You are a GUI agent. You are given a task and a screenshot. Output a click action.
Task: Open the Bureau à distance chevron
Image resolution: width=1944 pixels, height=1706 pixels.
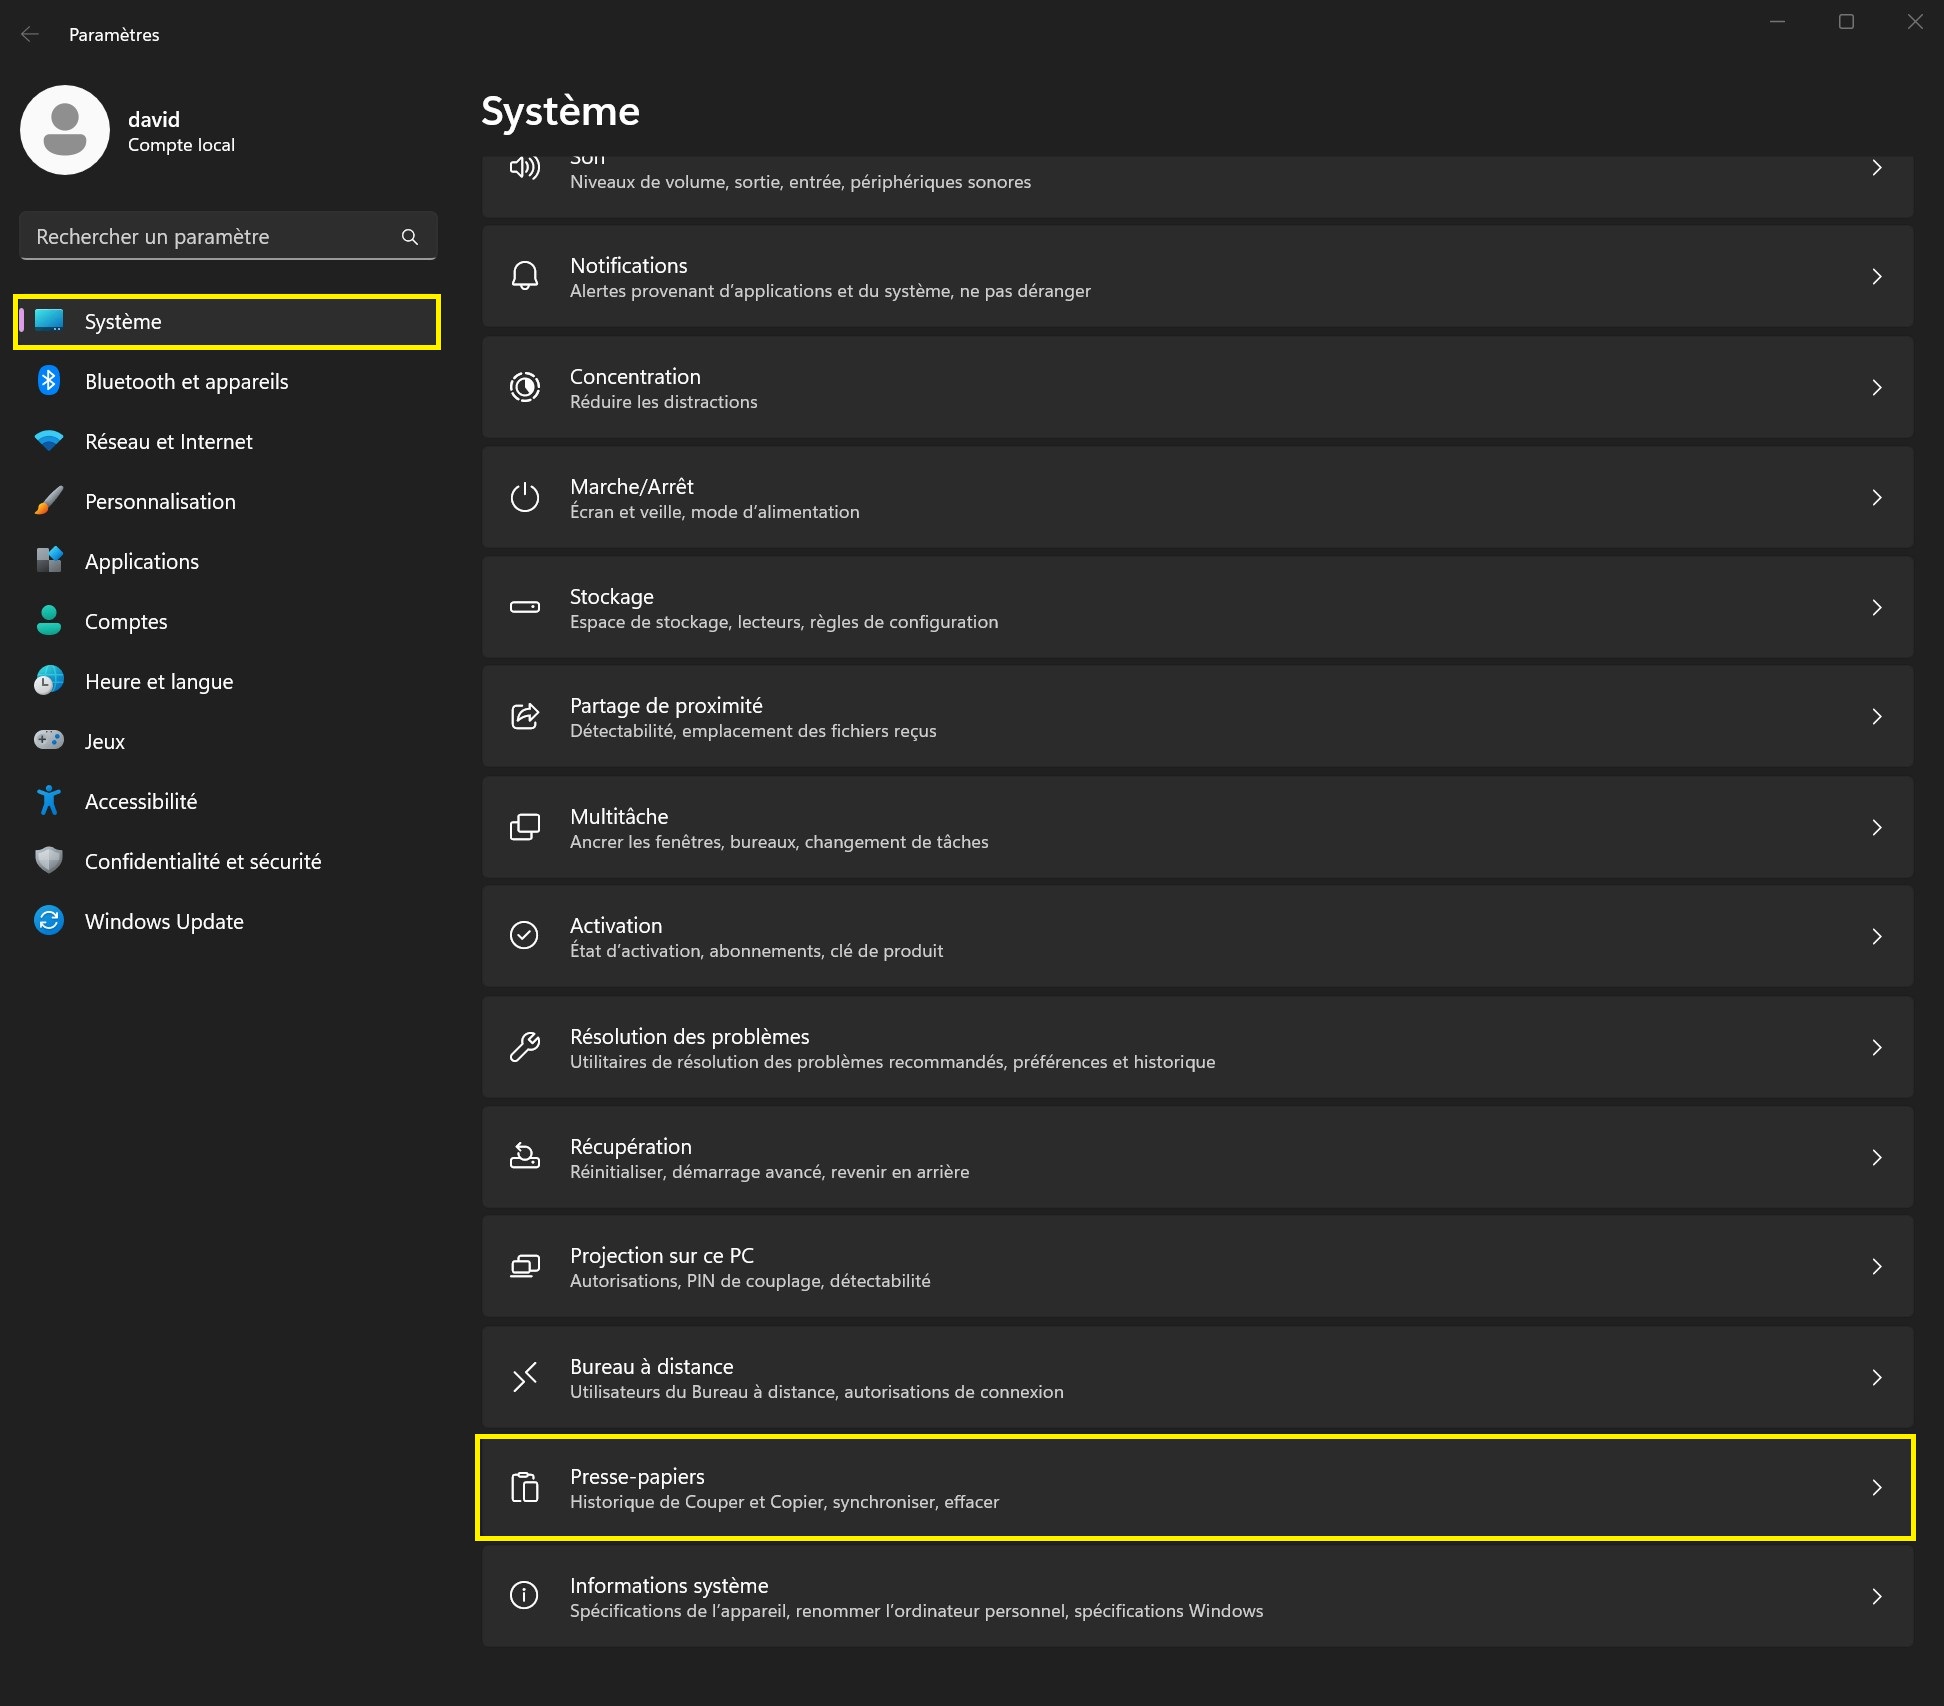coord(1876,1377)
